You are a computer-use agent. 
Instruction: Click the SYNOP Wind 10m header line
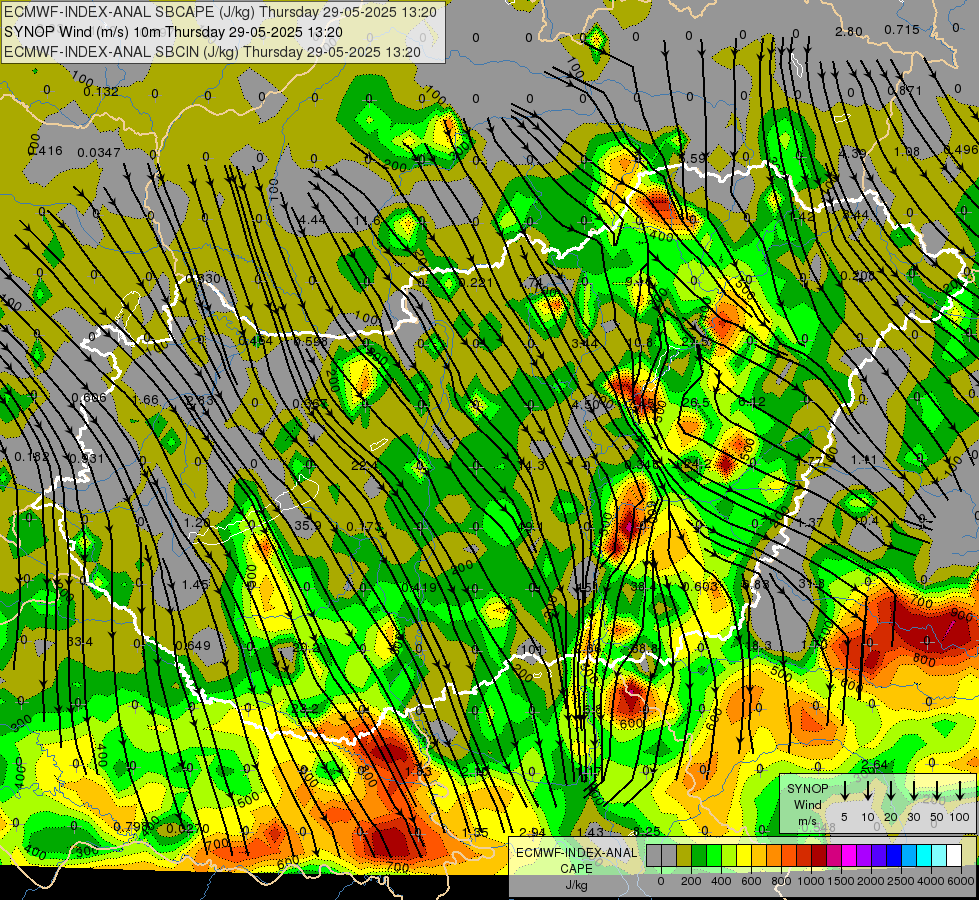[x=173, y=32]
